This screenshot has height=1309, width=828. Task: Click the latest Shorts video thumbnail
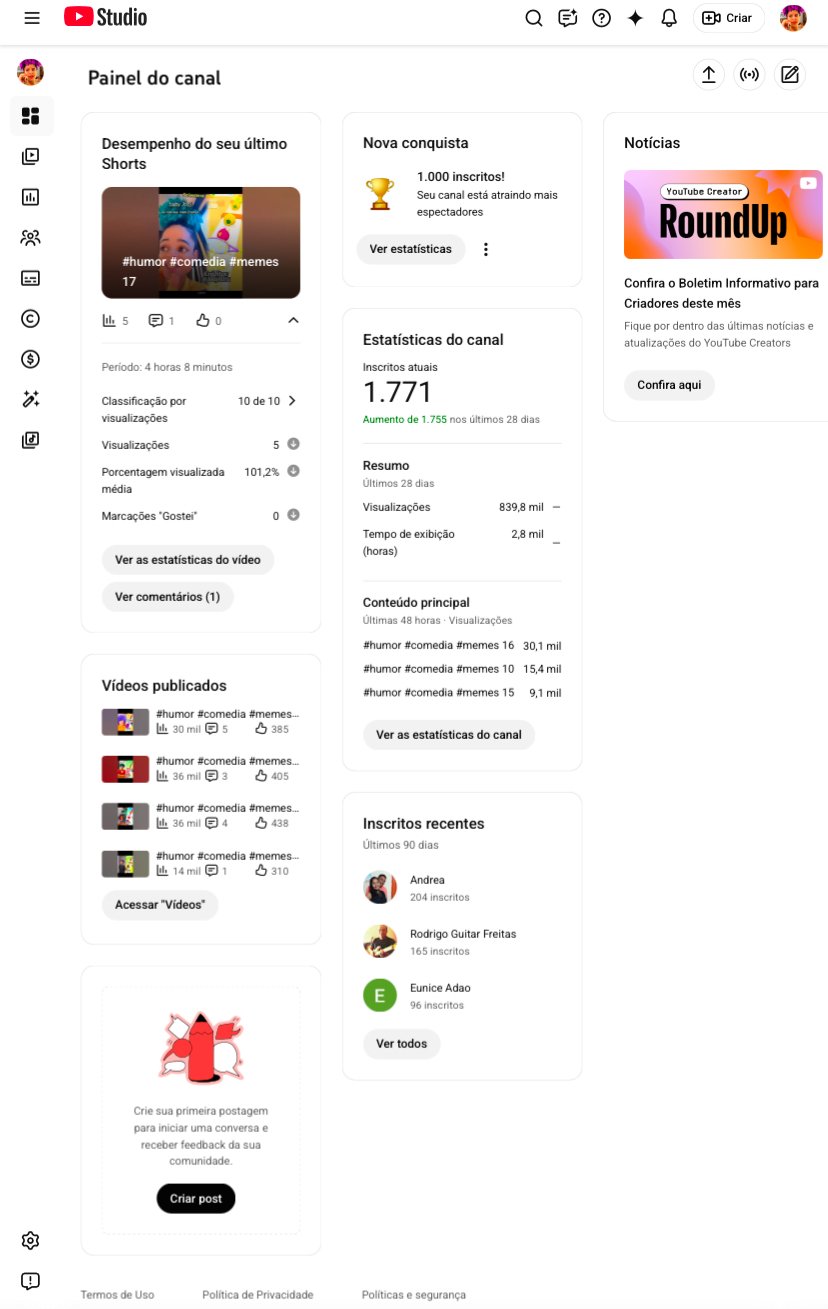click(201, 243)
